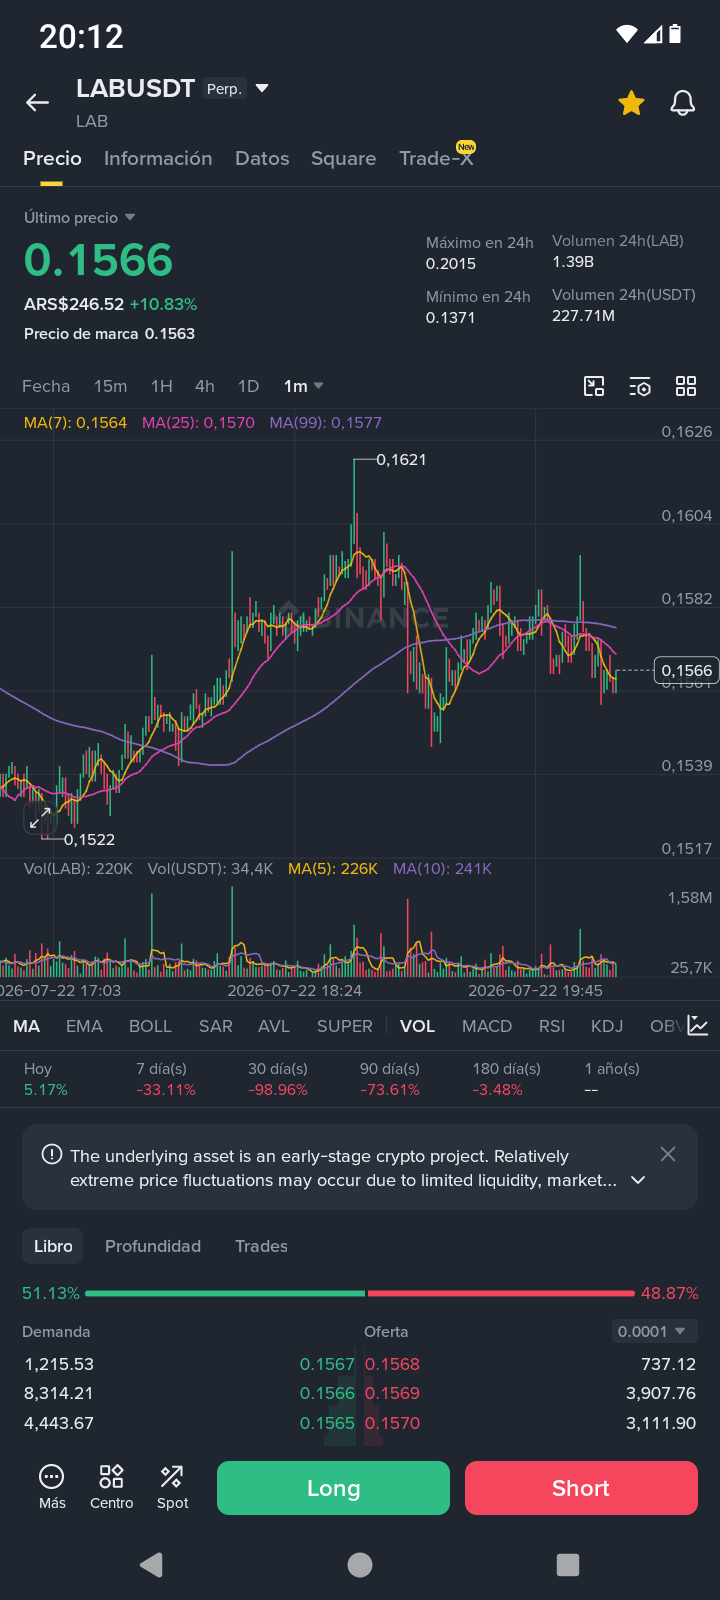Open the Square tab
Screen dimensions: 720x1600
pos(344,158)
